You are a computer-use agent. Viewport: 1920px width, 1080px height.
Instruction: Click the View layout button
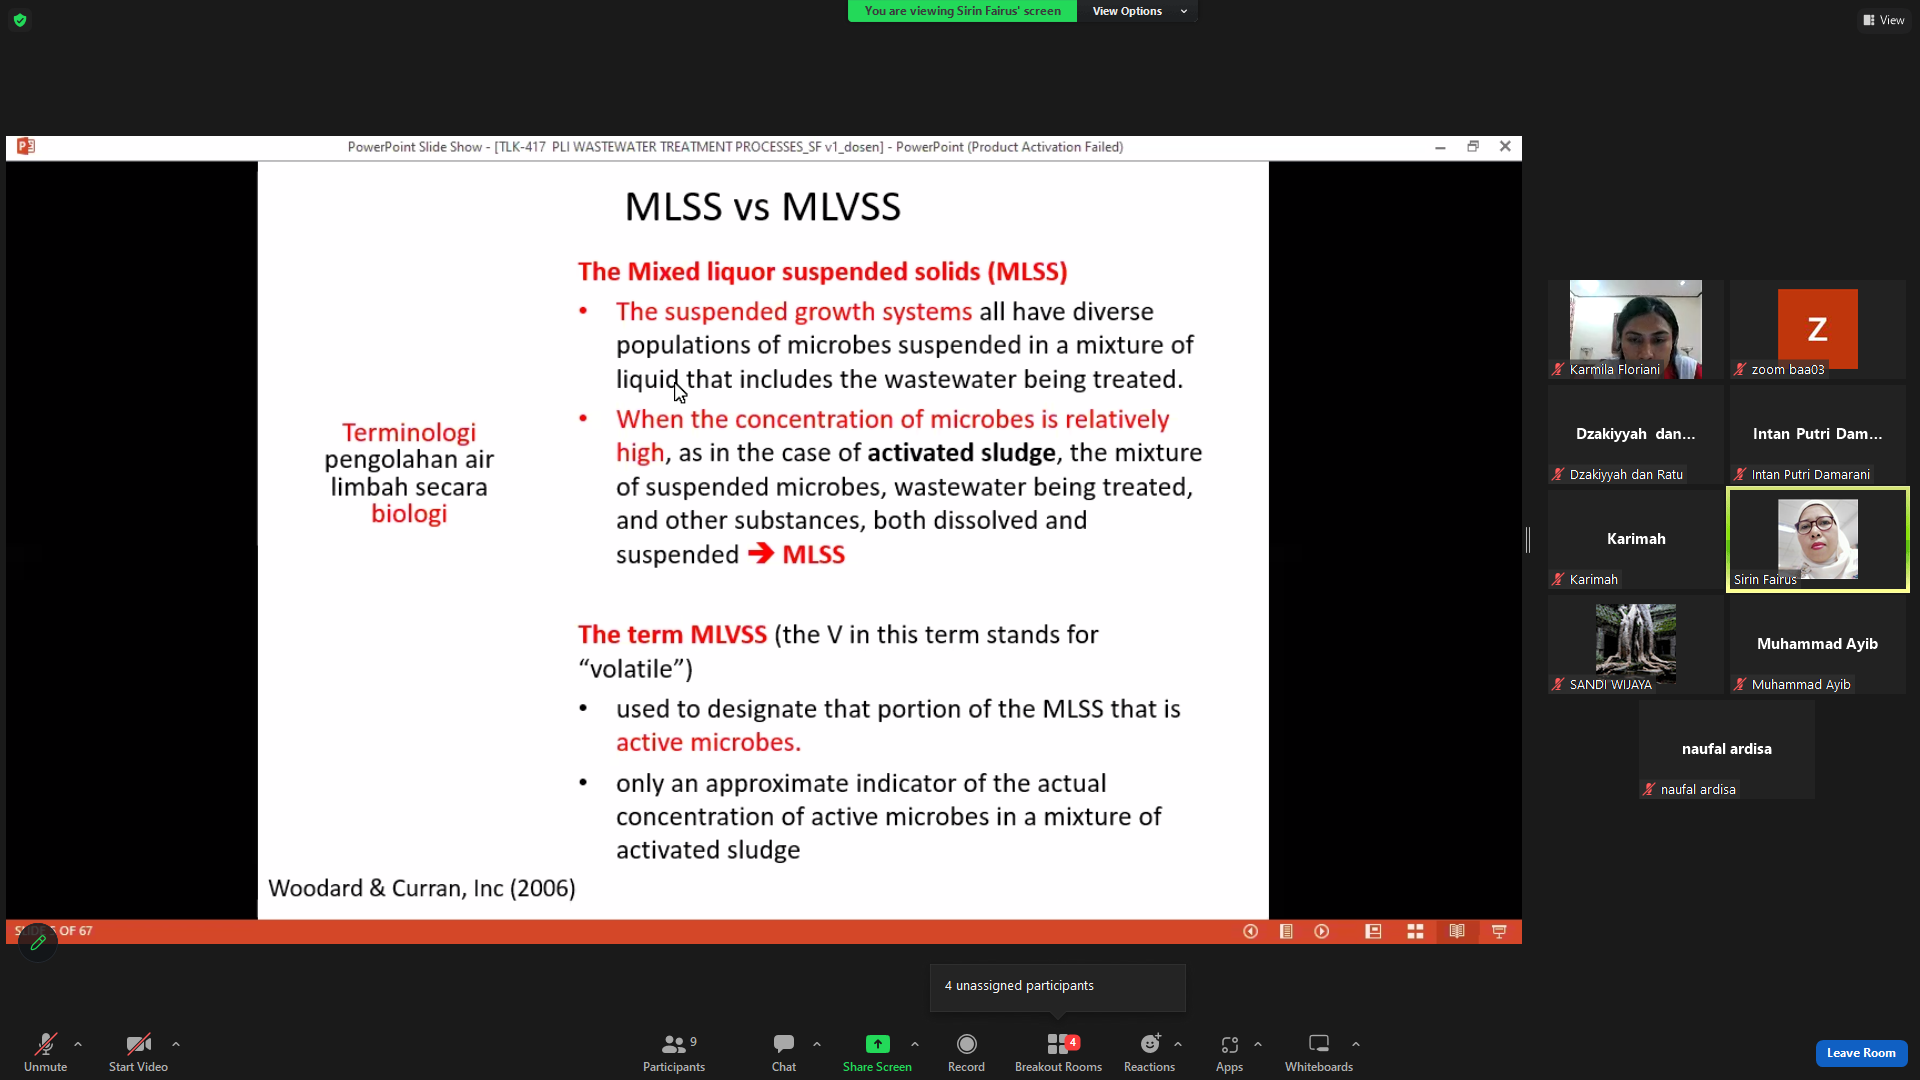[1884, 20]
